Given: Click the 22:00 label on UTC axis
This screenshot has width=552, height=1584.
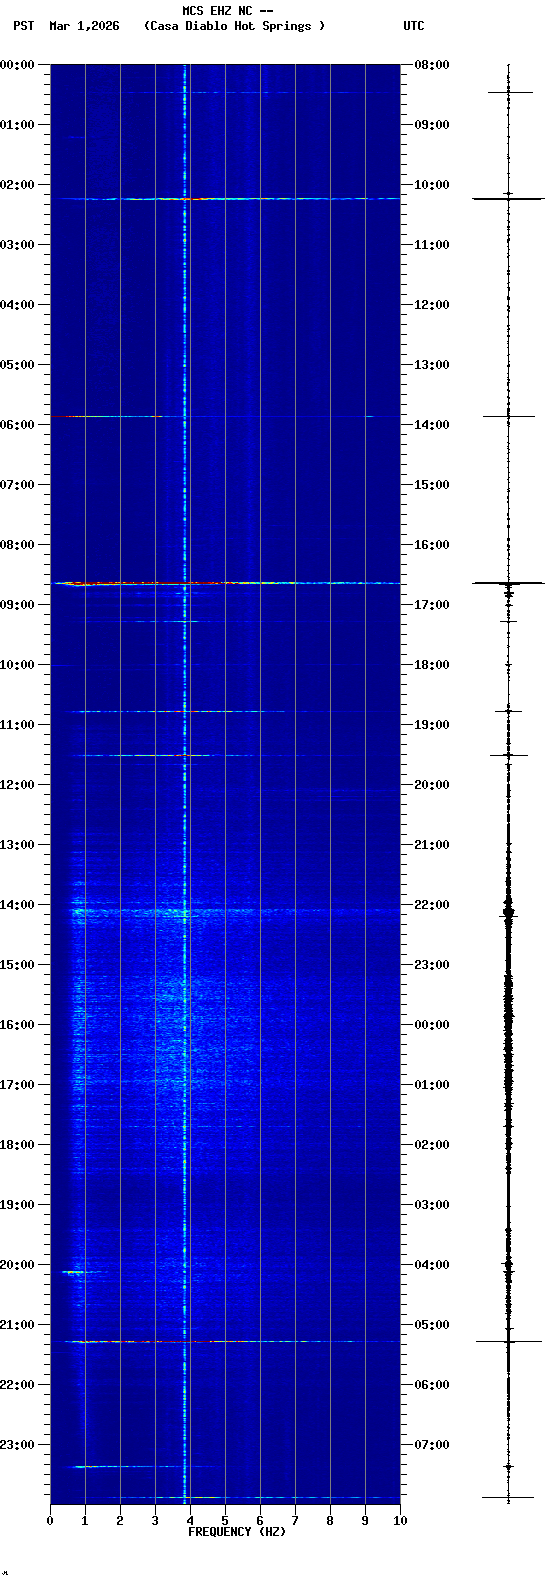Looking at the screenshot, I should click(432, 905).
